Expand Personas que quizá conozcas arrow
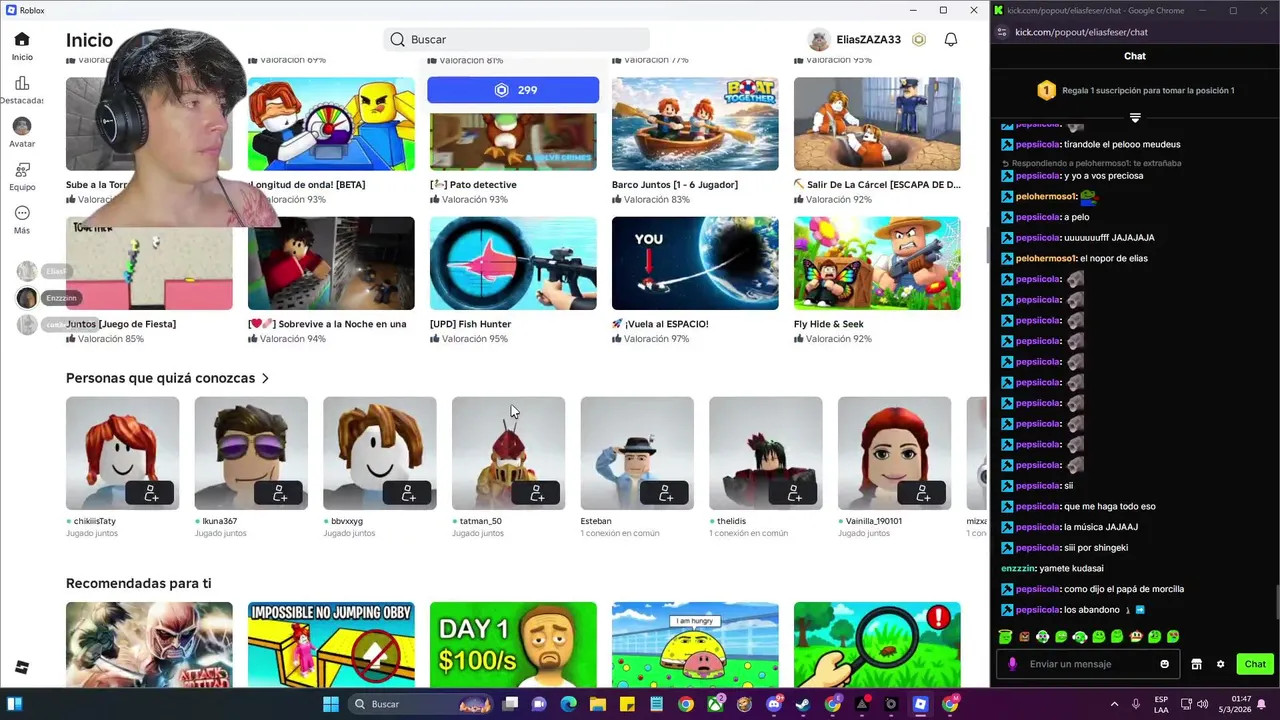The width and height of the screenshot is (1280, 720). (x=265, y=378)
